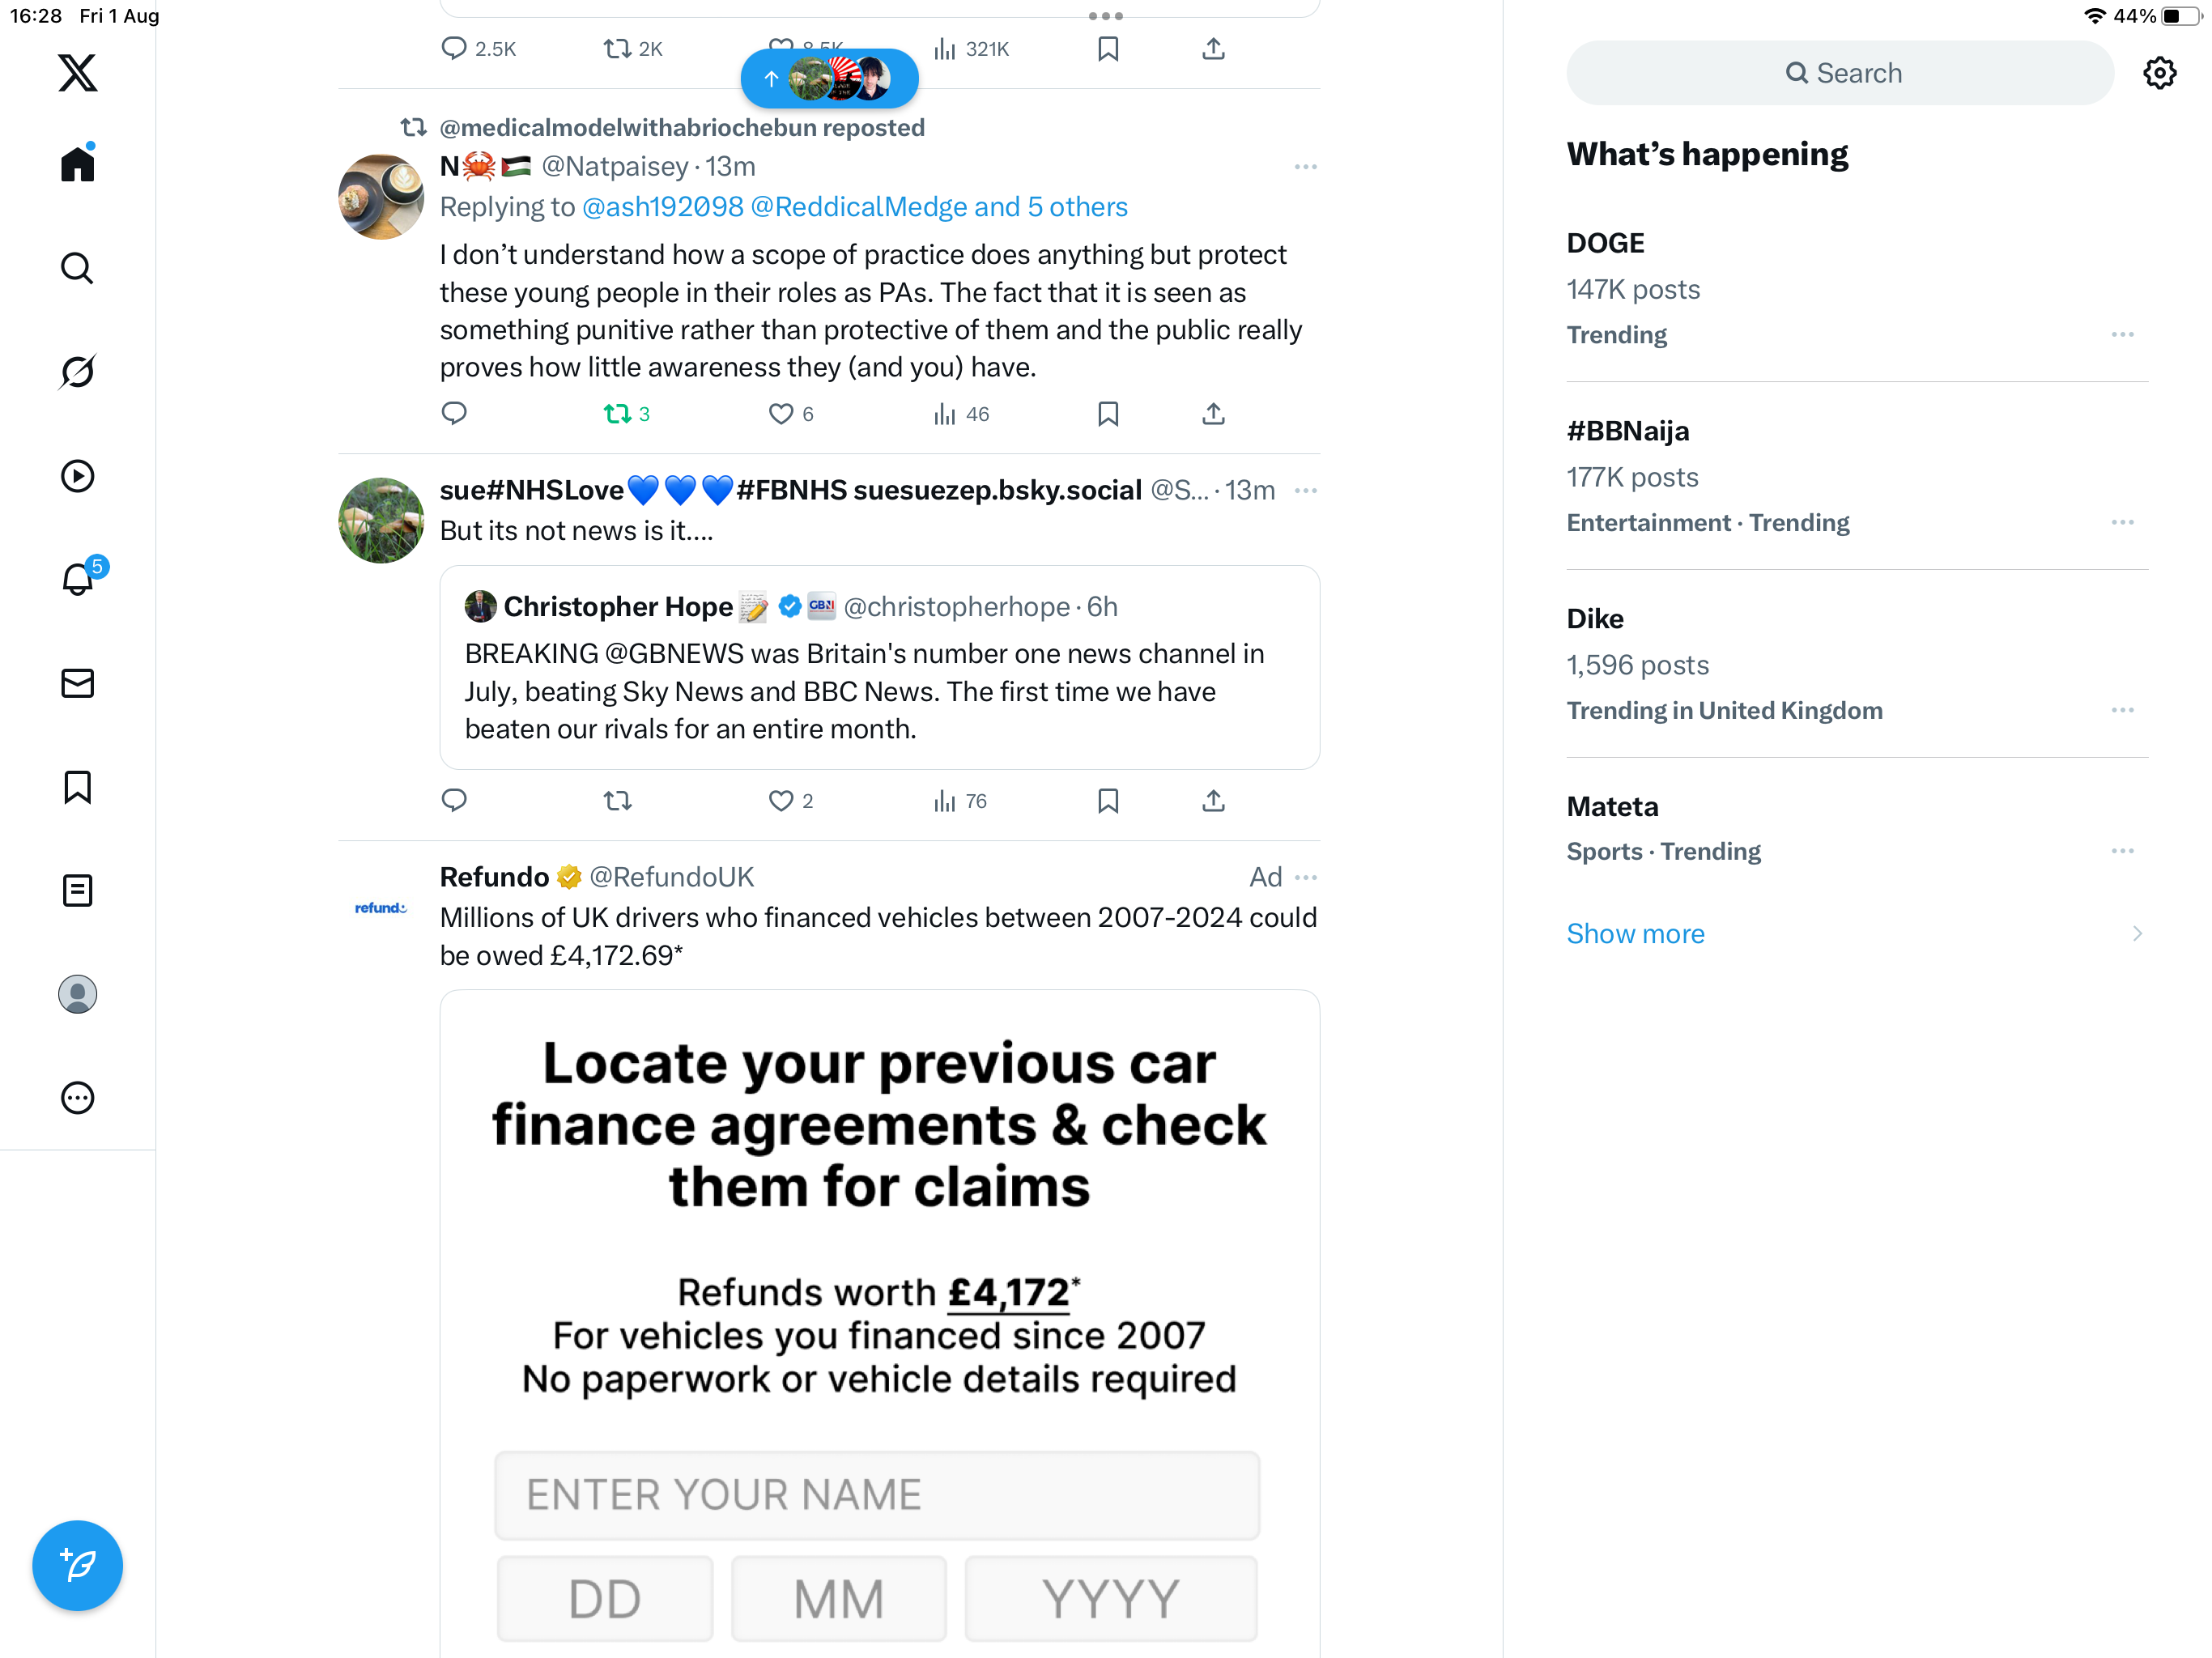This screenshot has height=1658, width=2212.
Task: Open more options on Refundo ad
Action: (x=1305, y=877)
